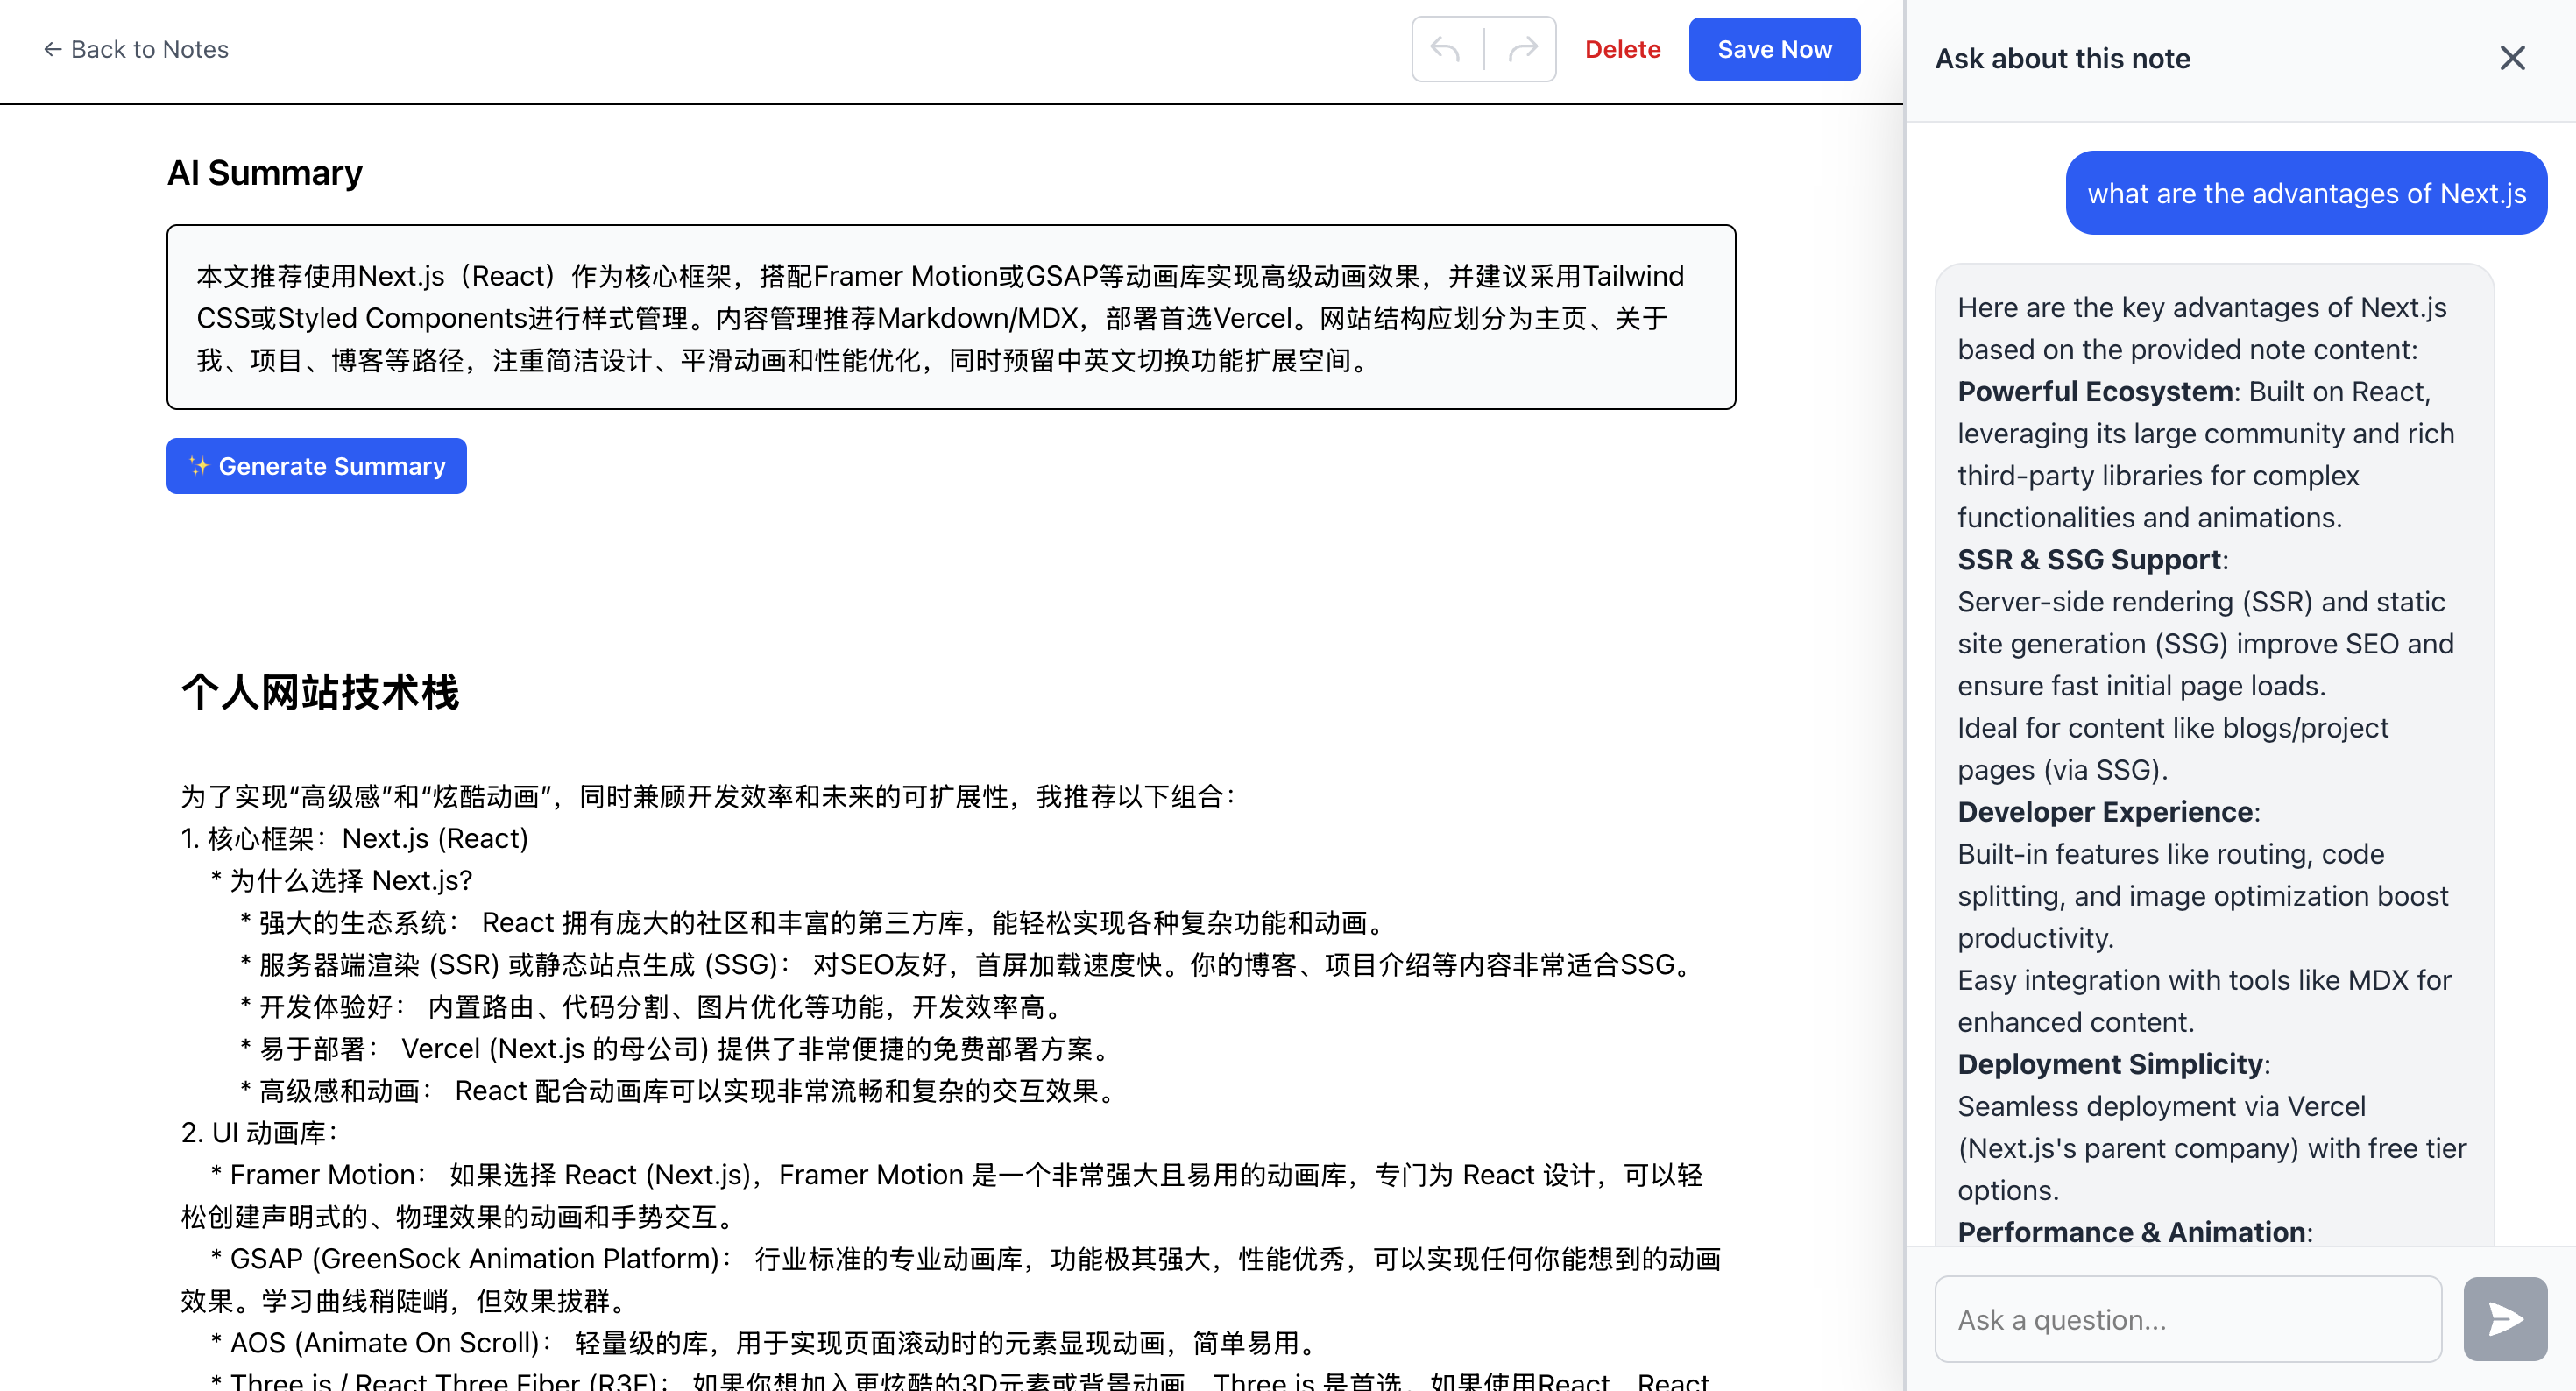Click the intro line 为了实现"高级感"和"炫酷动画"
This screenshot has width=2576, height=1391.
click(x=708, y=796)
